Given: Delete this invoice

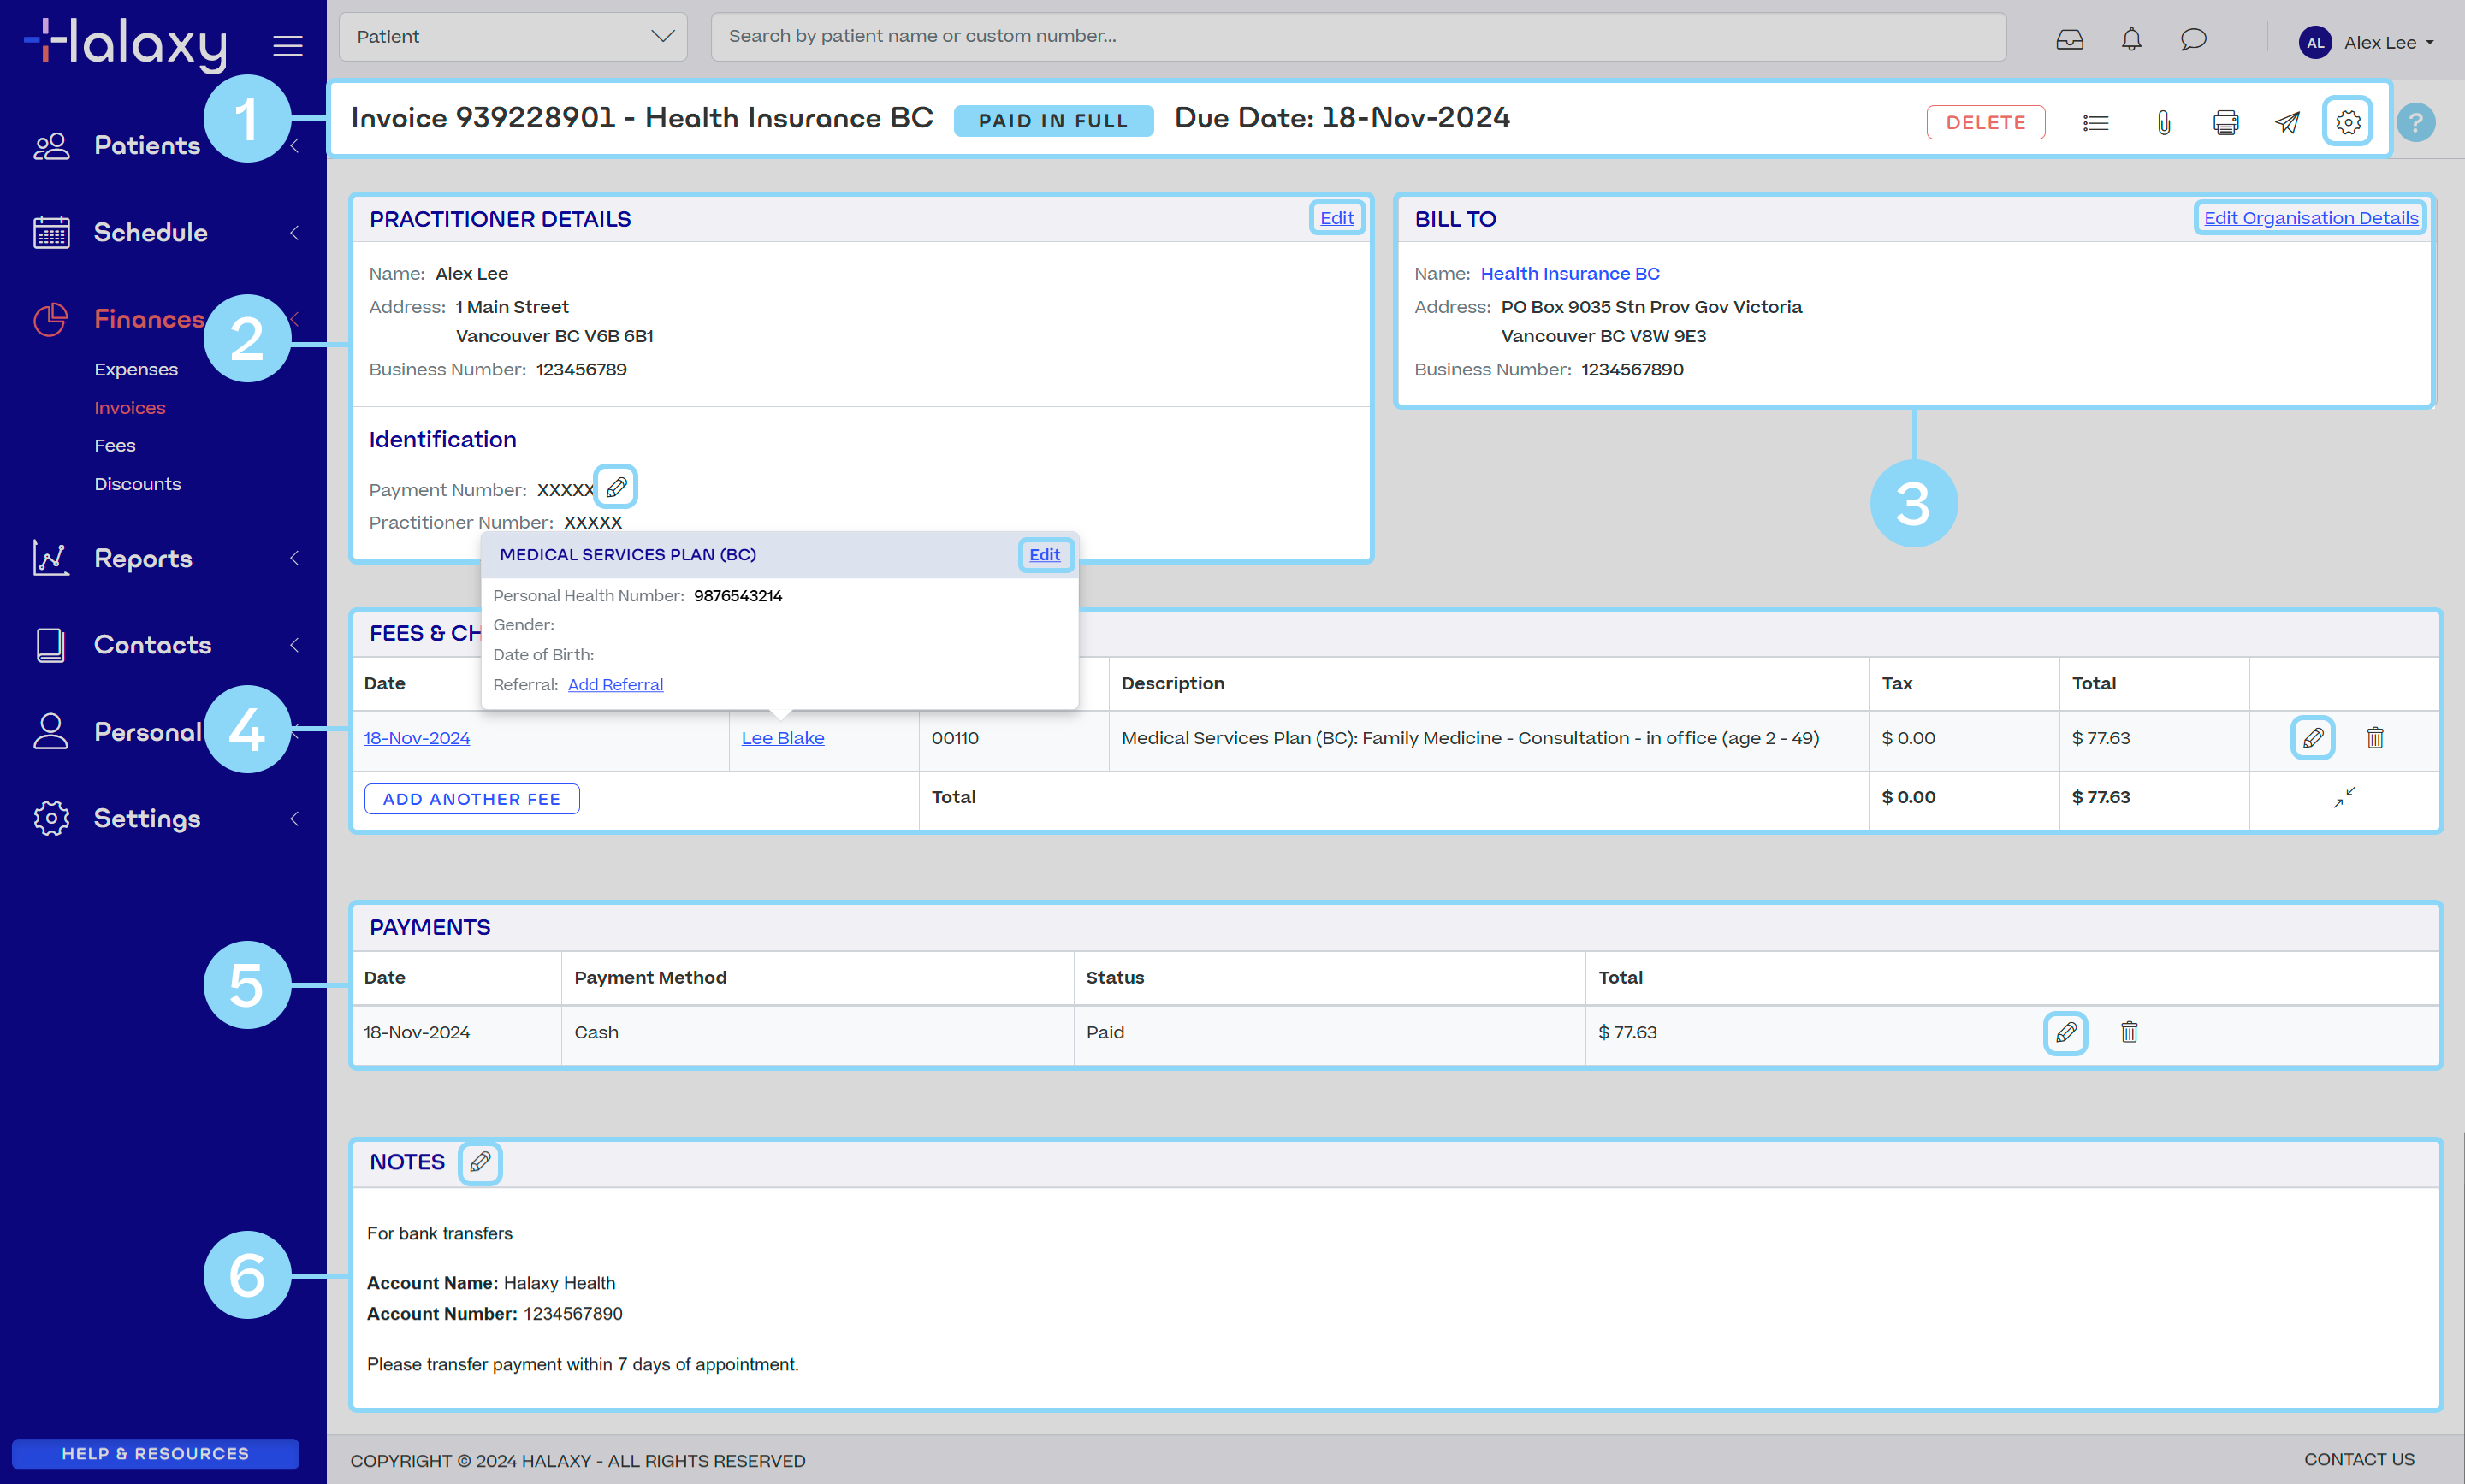Looking at the screenshot, I should point(1985,122).
